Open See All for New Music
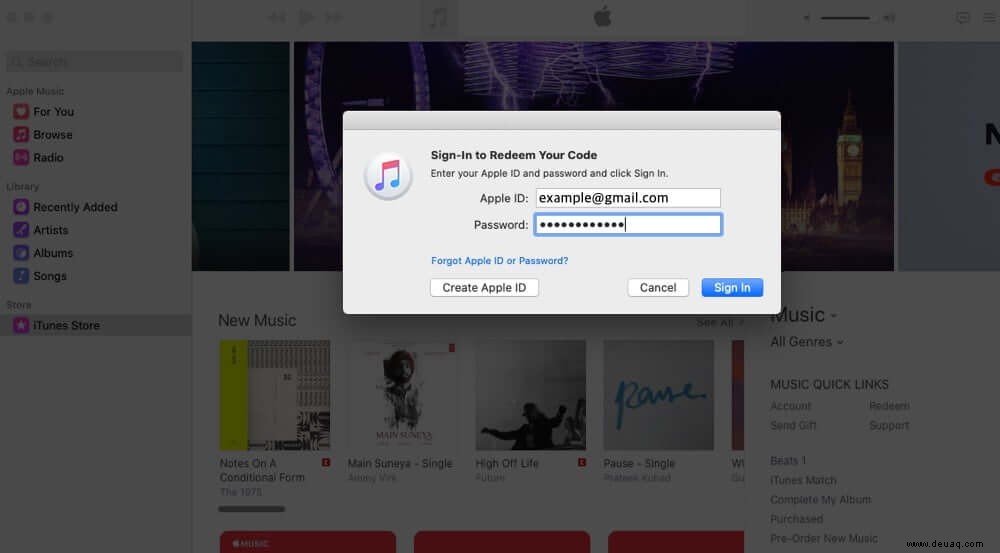The image size is (1000, 553). (x=721, y=323)
